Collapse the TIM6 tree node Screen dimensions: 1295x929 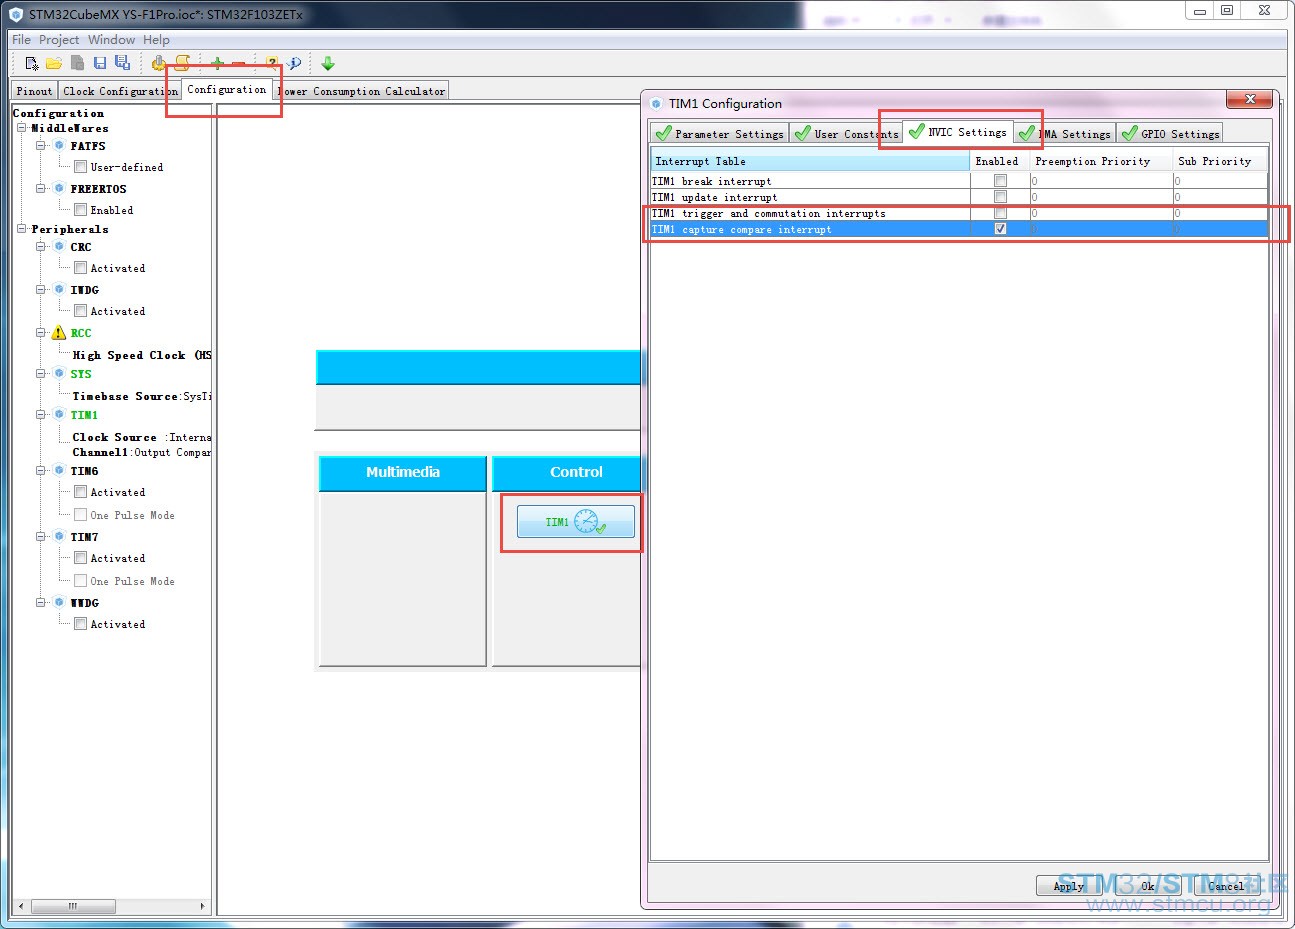click(x=41, y=471)
